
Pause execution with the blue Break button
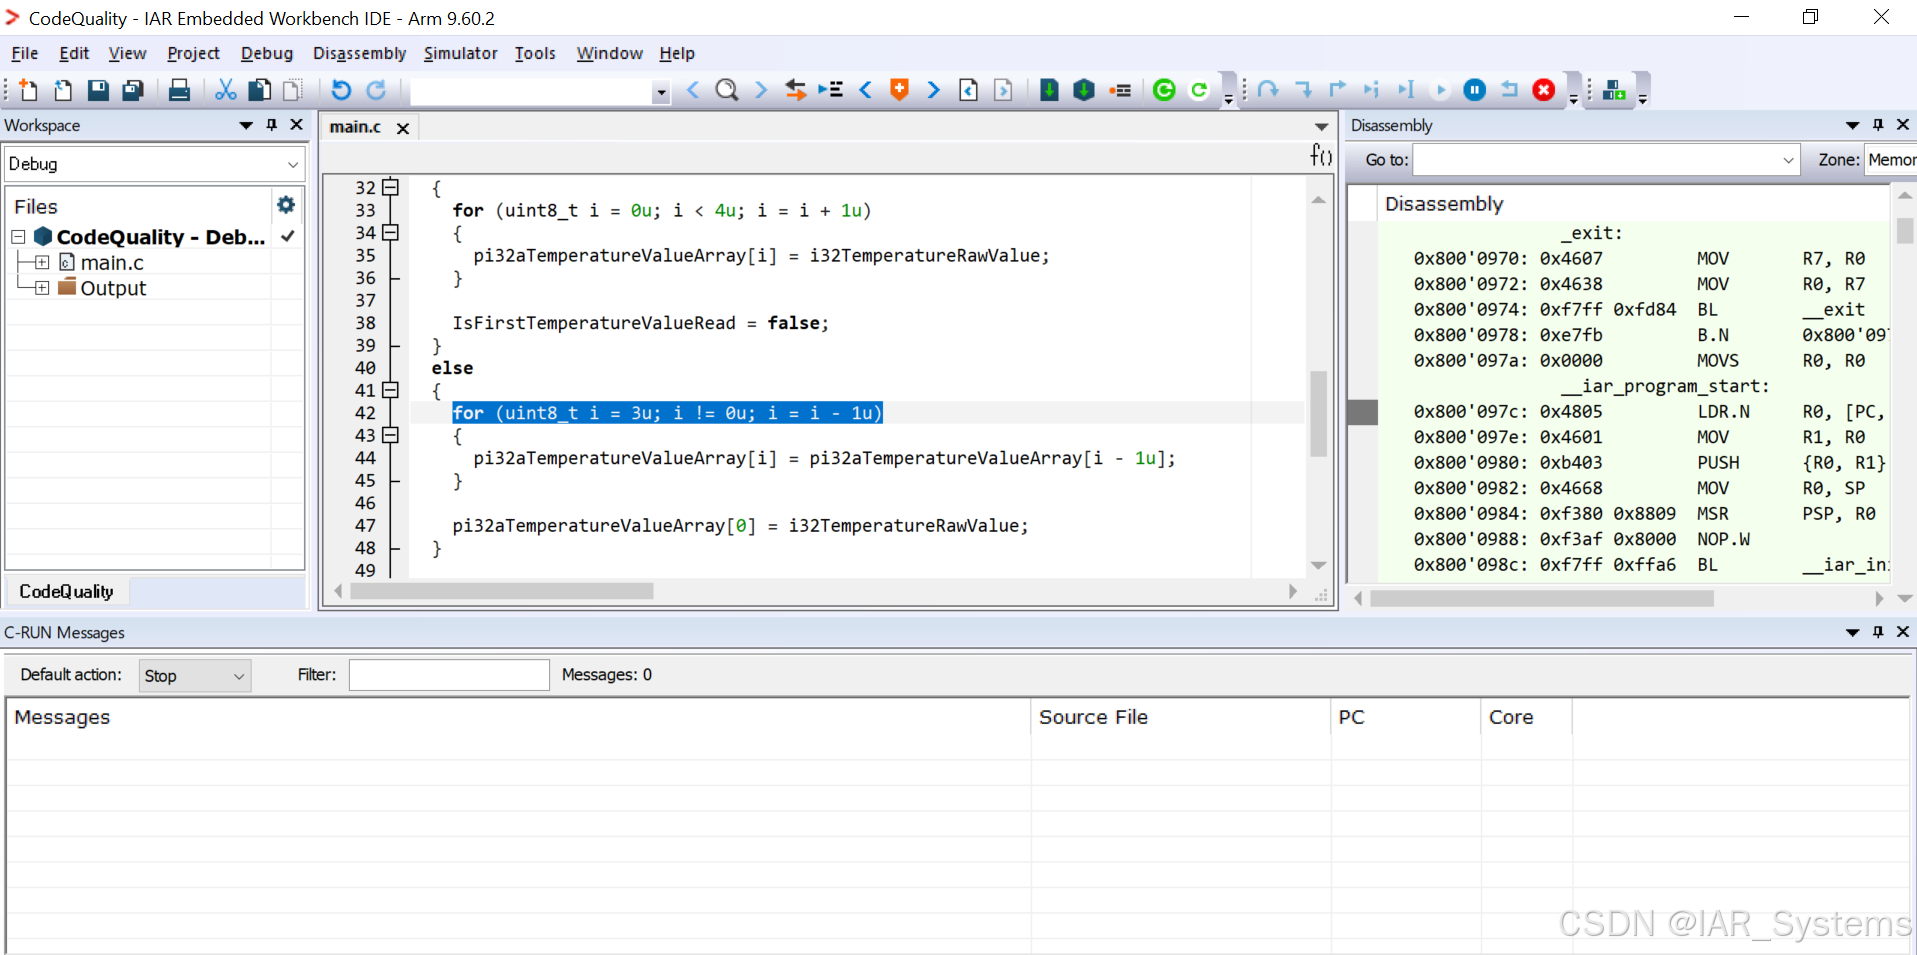(1475, 90)
